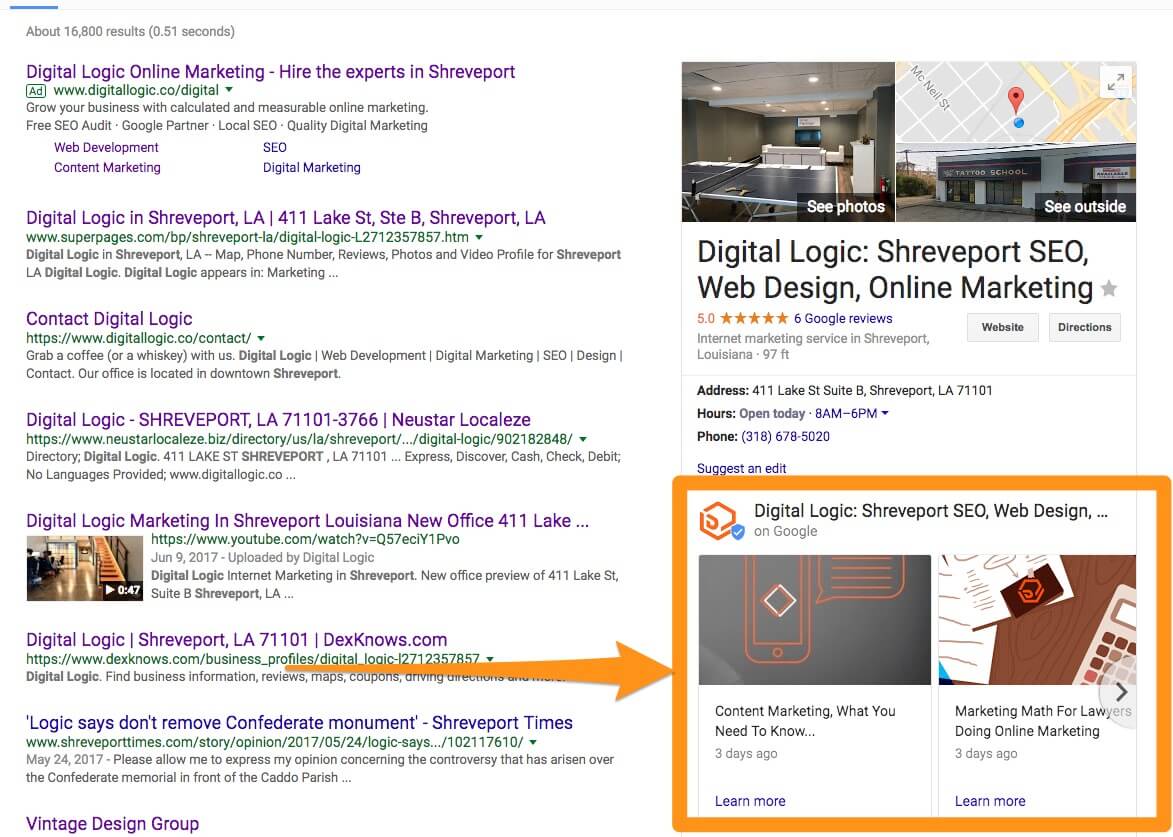Open the YouTube New Office 411 Lake result title

click(x=307, y=521)
